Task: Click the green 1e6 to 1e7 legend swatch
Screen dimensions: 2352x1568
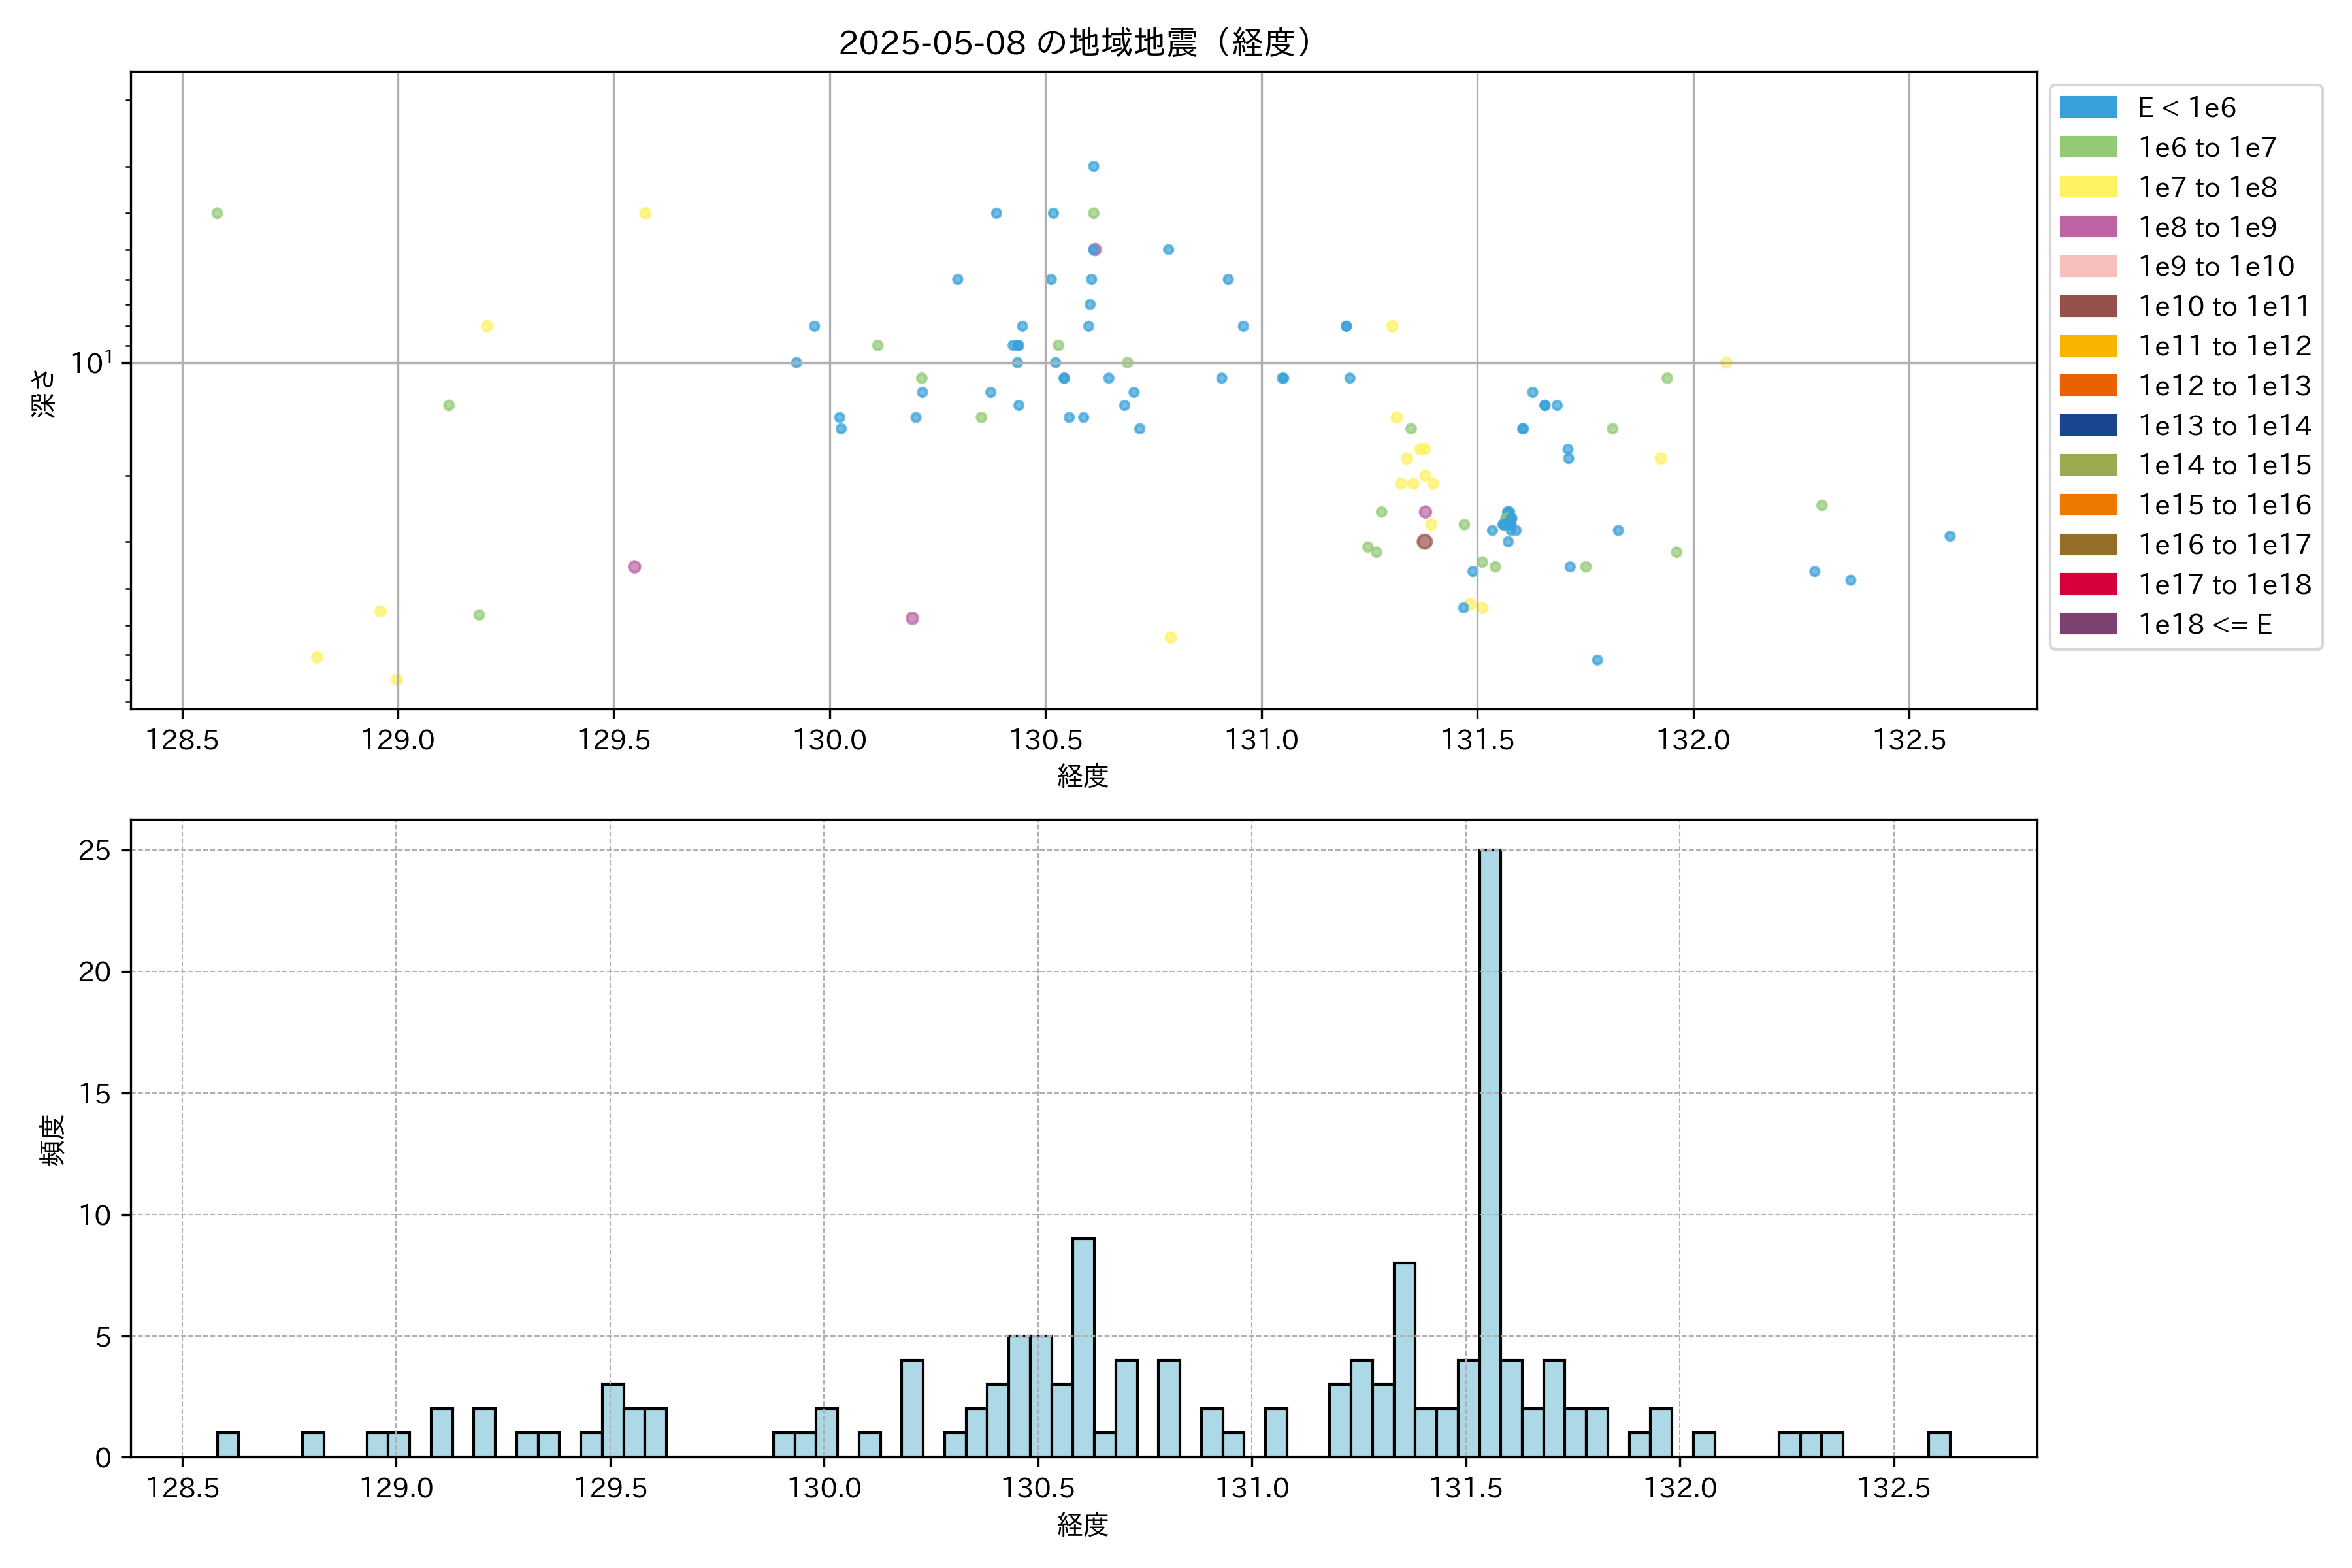Action: (2087, 147)
